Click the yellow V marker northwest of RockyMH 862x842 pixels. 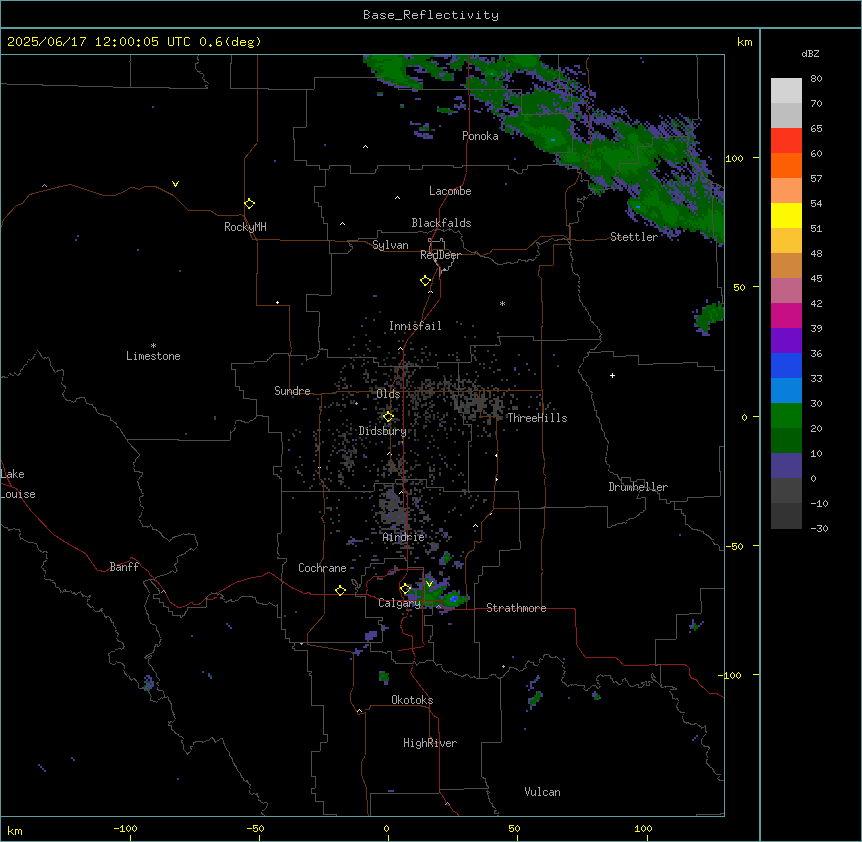[175, 184]
